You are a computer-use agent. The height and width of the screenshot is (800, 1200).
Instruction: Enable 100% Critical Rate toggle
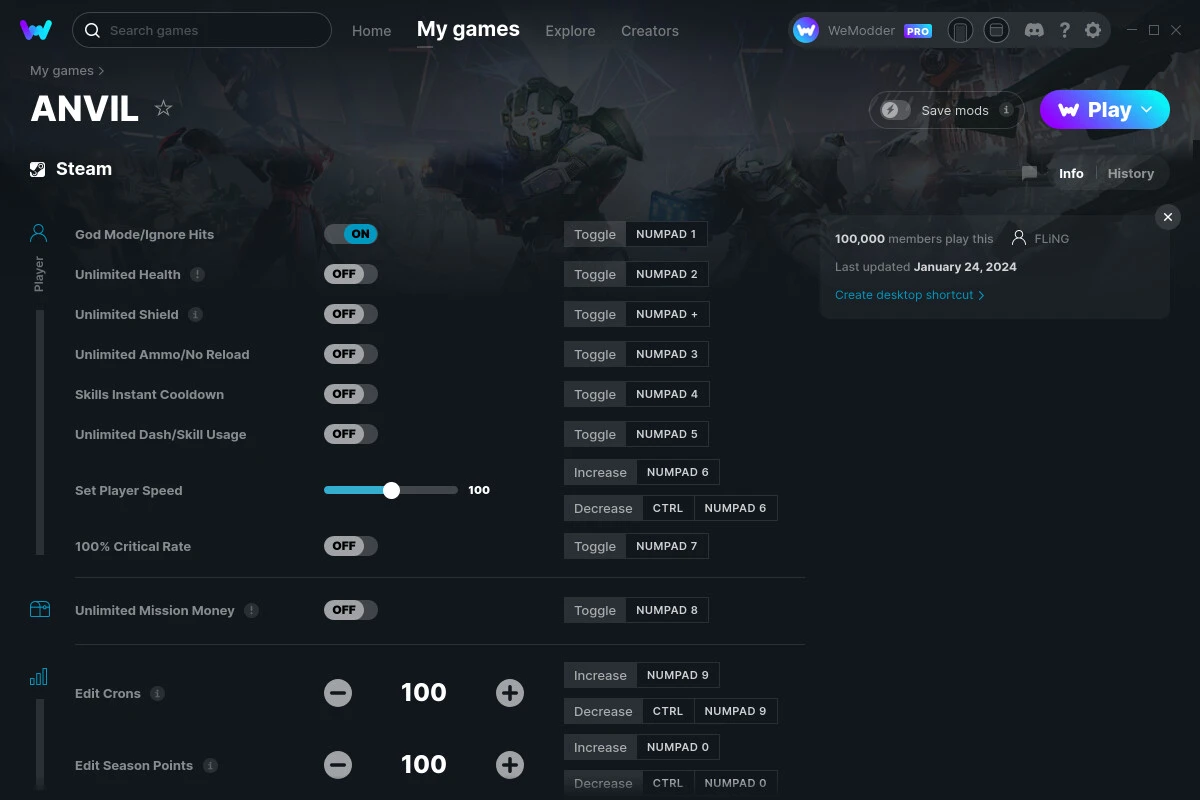click(x=351, y=546)
